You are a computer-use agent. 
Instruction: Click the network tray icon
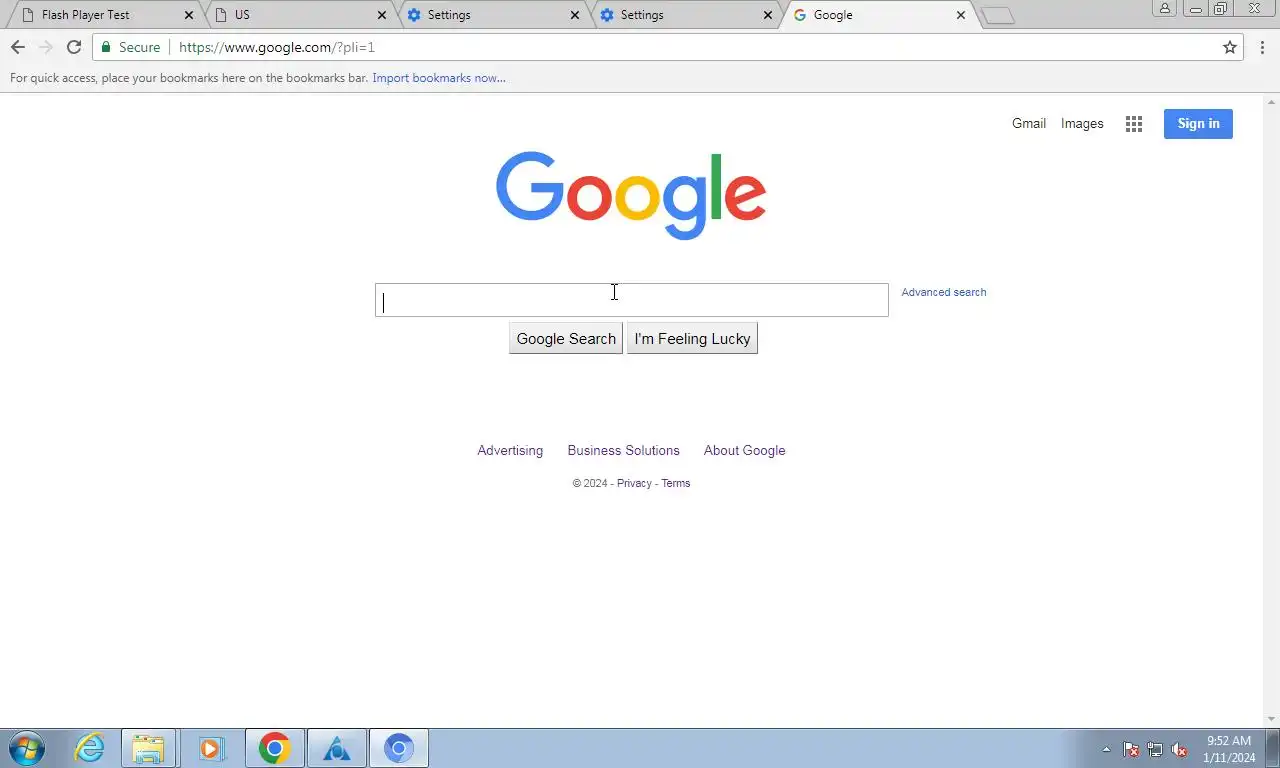coord(1155,749)
